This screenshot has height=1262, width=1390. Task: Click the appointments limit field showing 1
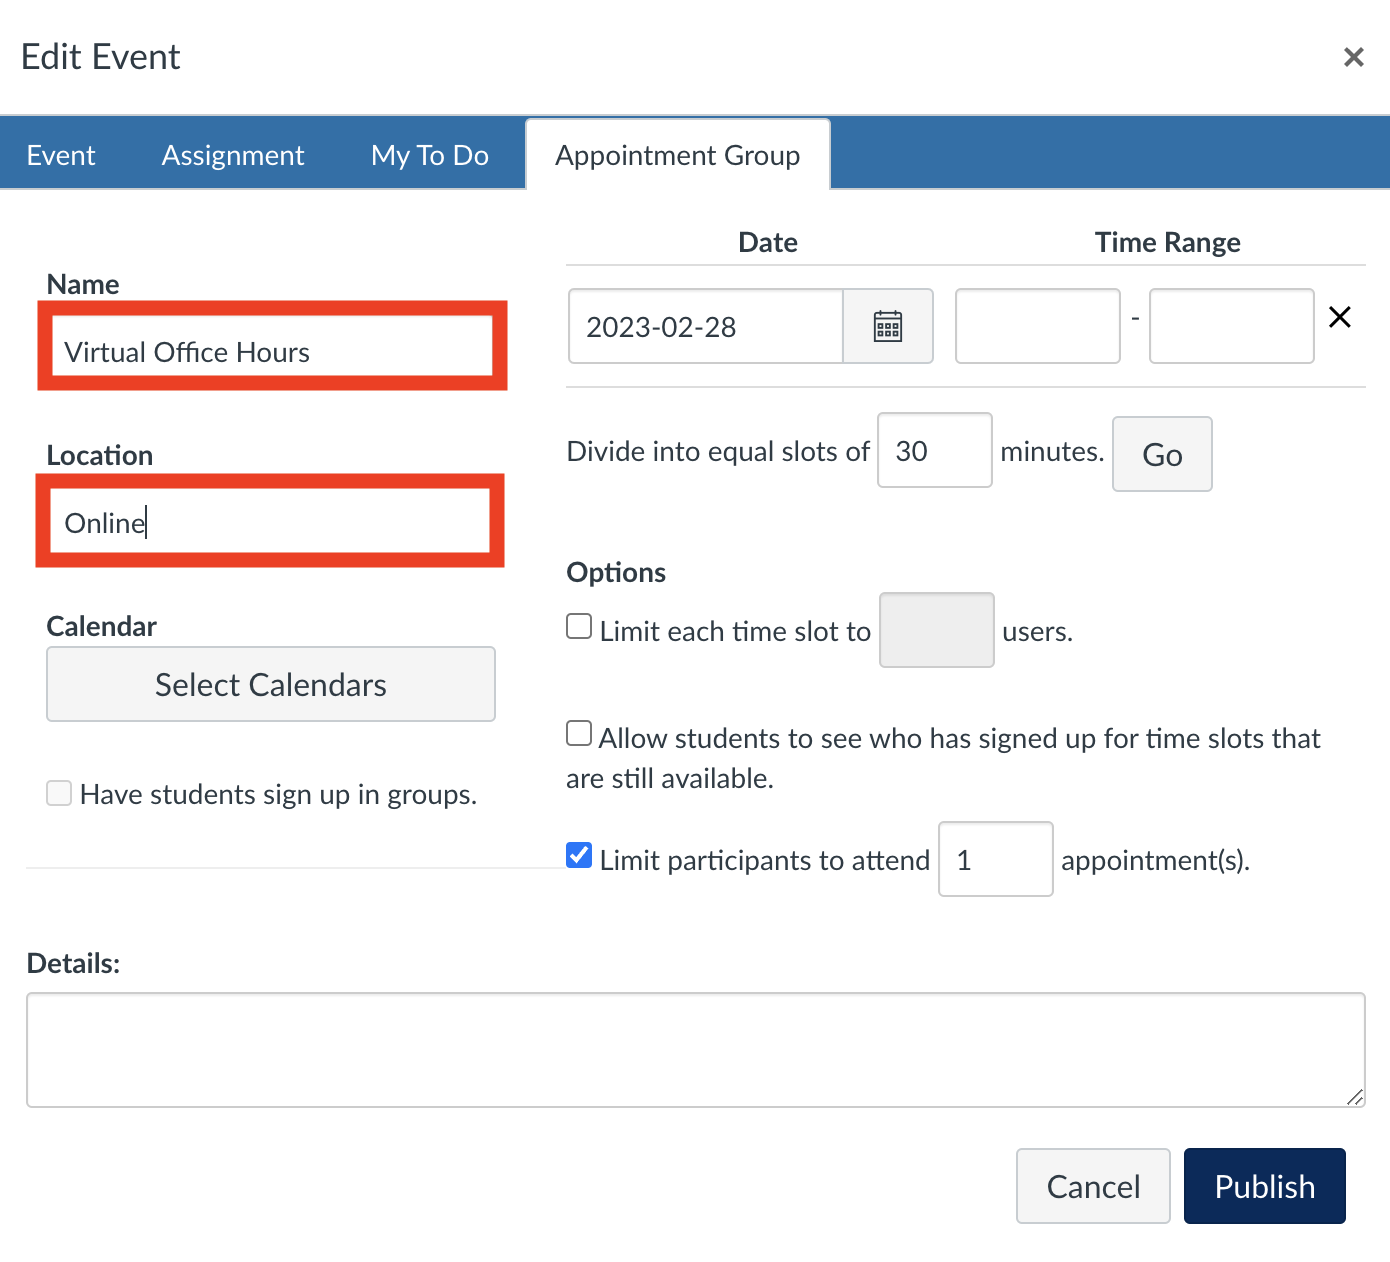pyautogui.click(x=996, y=859)
